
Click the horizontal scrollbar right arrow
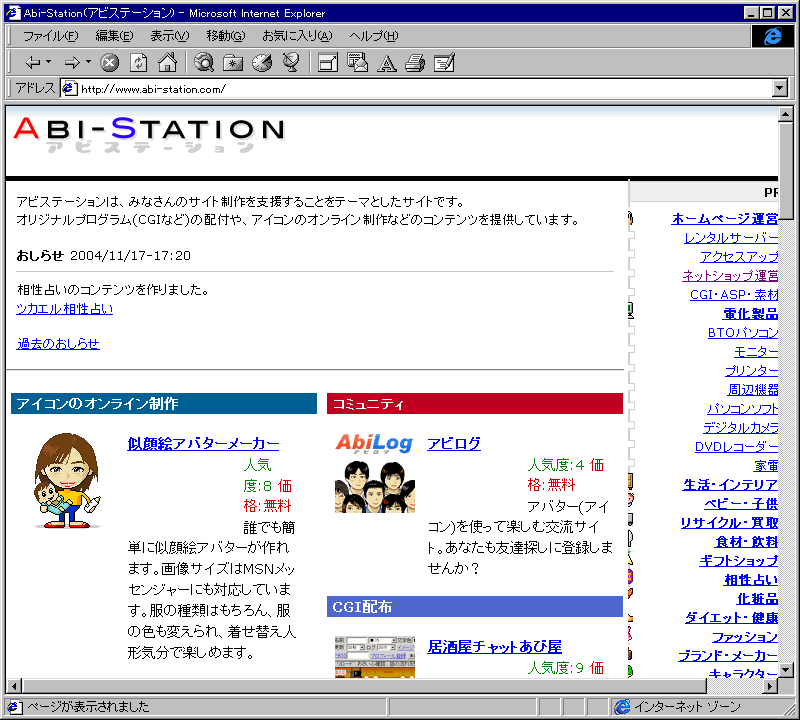[x=770, y=686]
